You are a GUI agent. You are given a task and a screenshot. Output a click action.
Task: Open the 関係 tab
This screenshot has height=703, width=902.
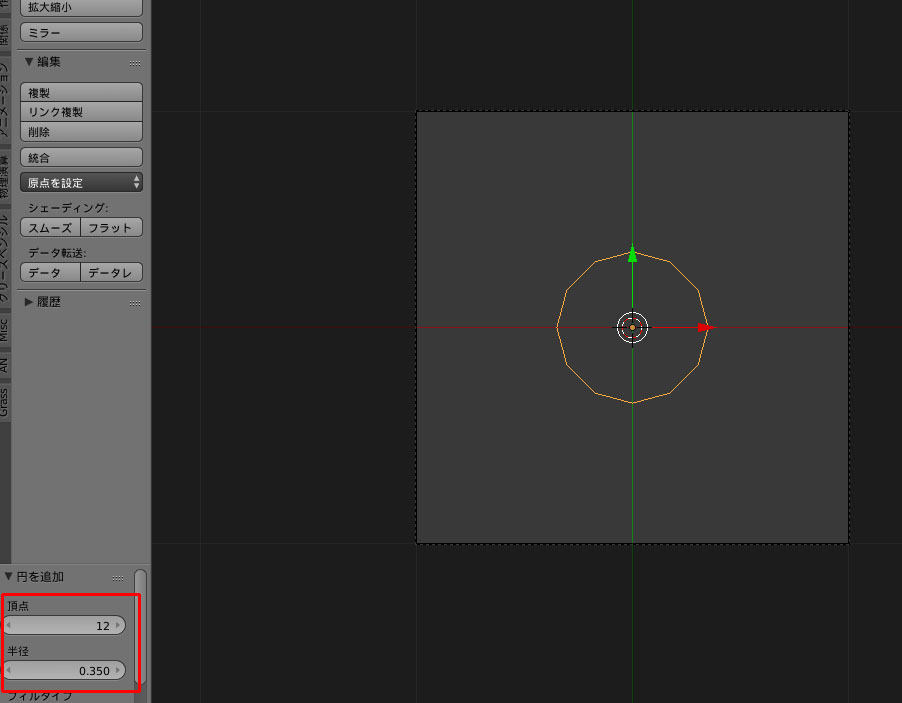pyautogui.click(x=5, y=35)
